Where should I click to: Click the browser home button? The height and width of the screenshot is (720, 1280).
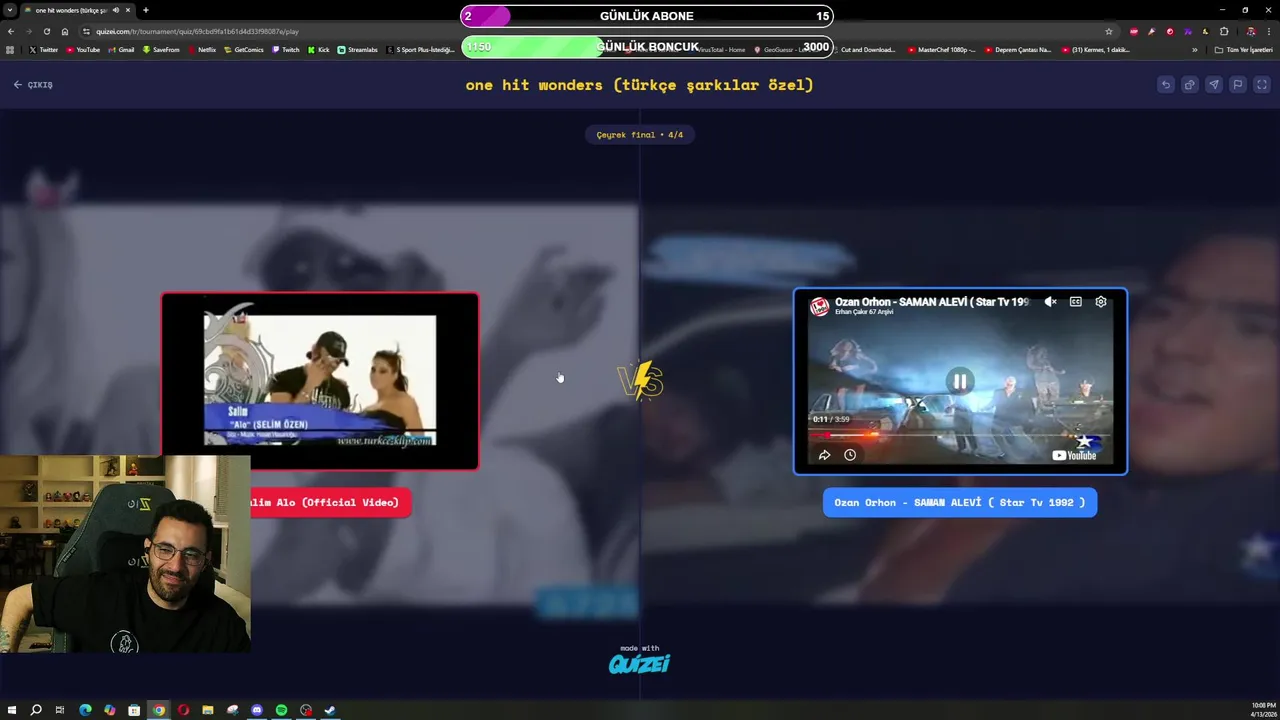click(x=65, y=31)
